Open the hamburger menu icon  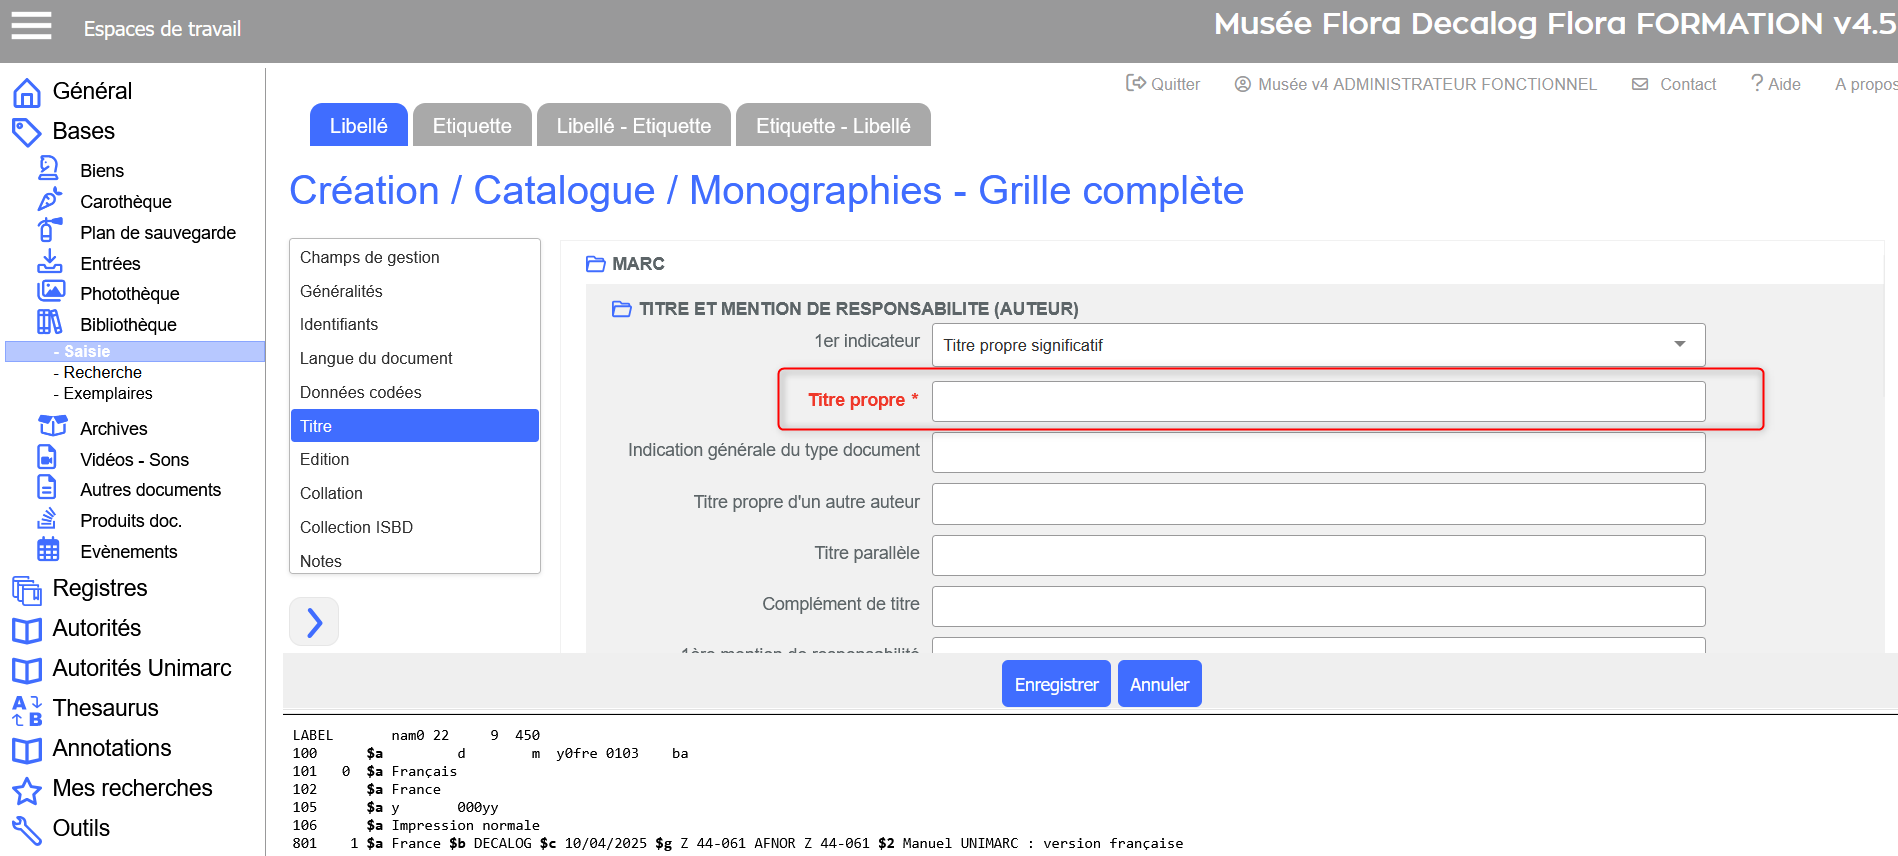point(31,26)
